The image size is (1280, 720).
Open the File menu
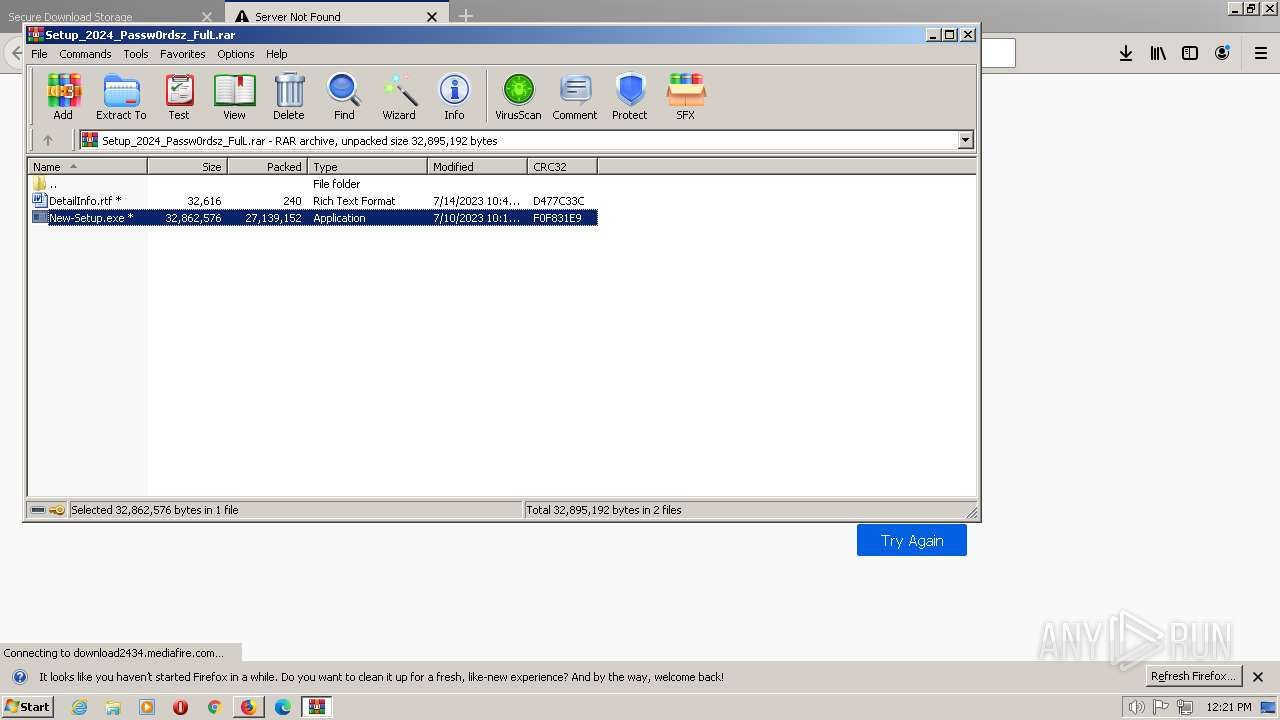click(39, 54)
